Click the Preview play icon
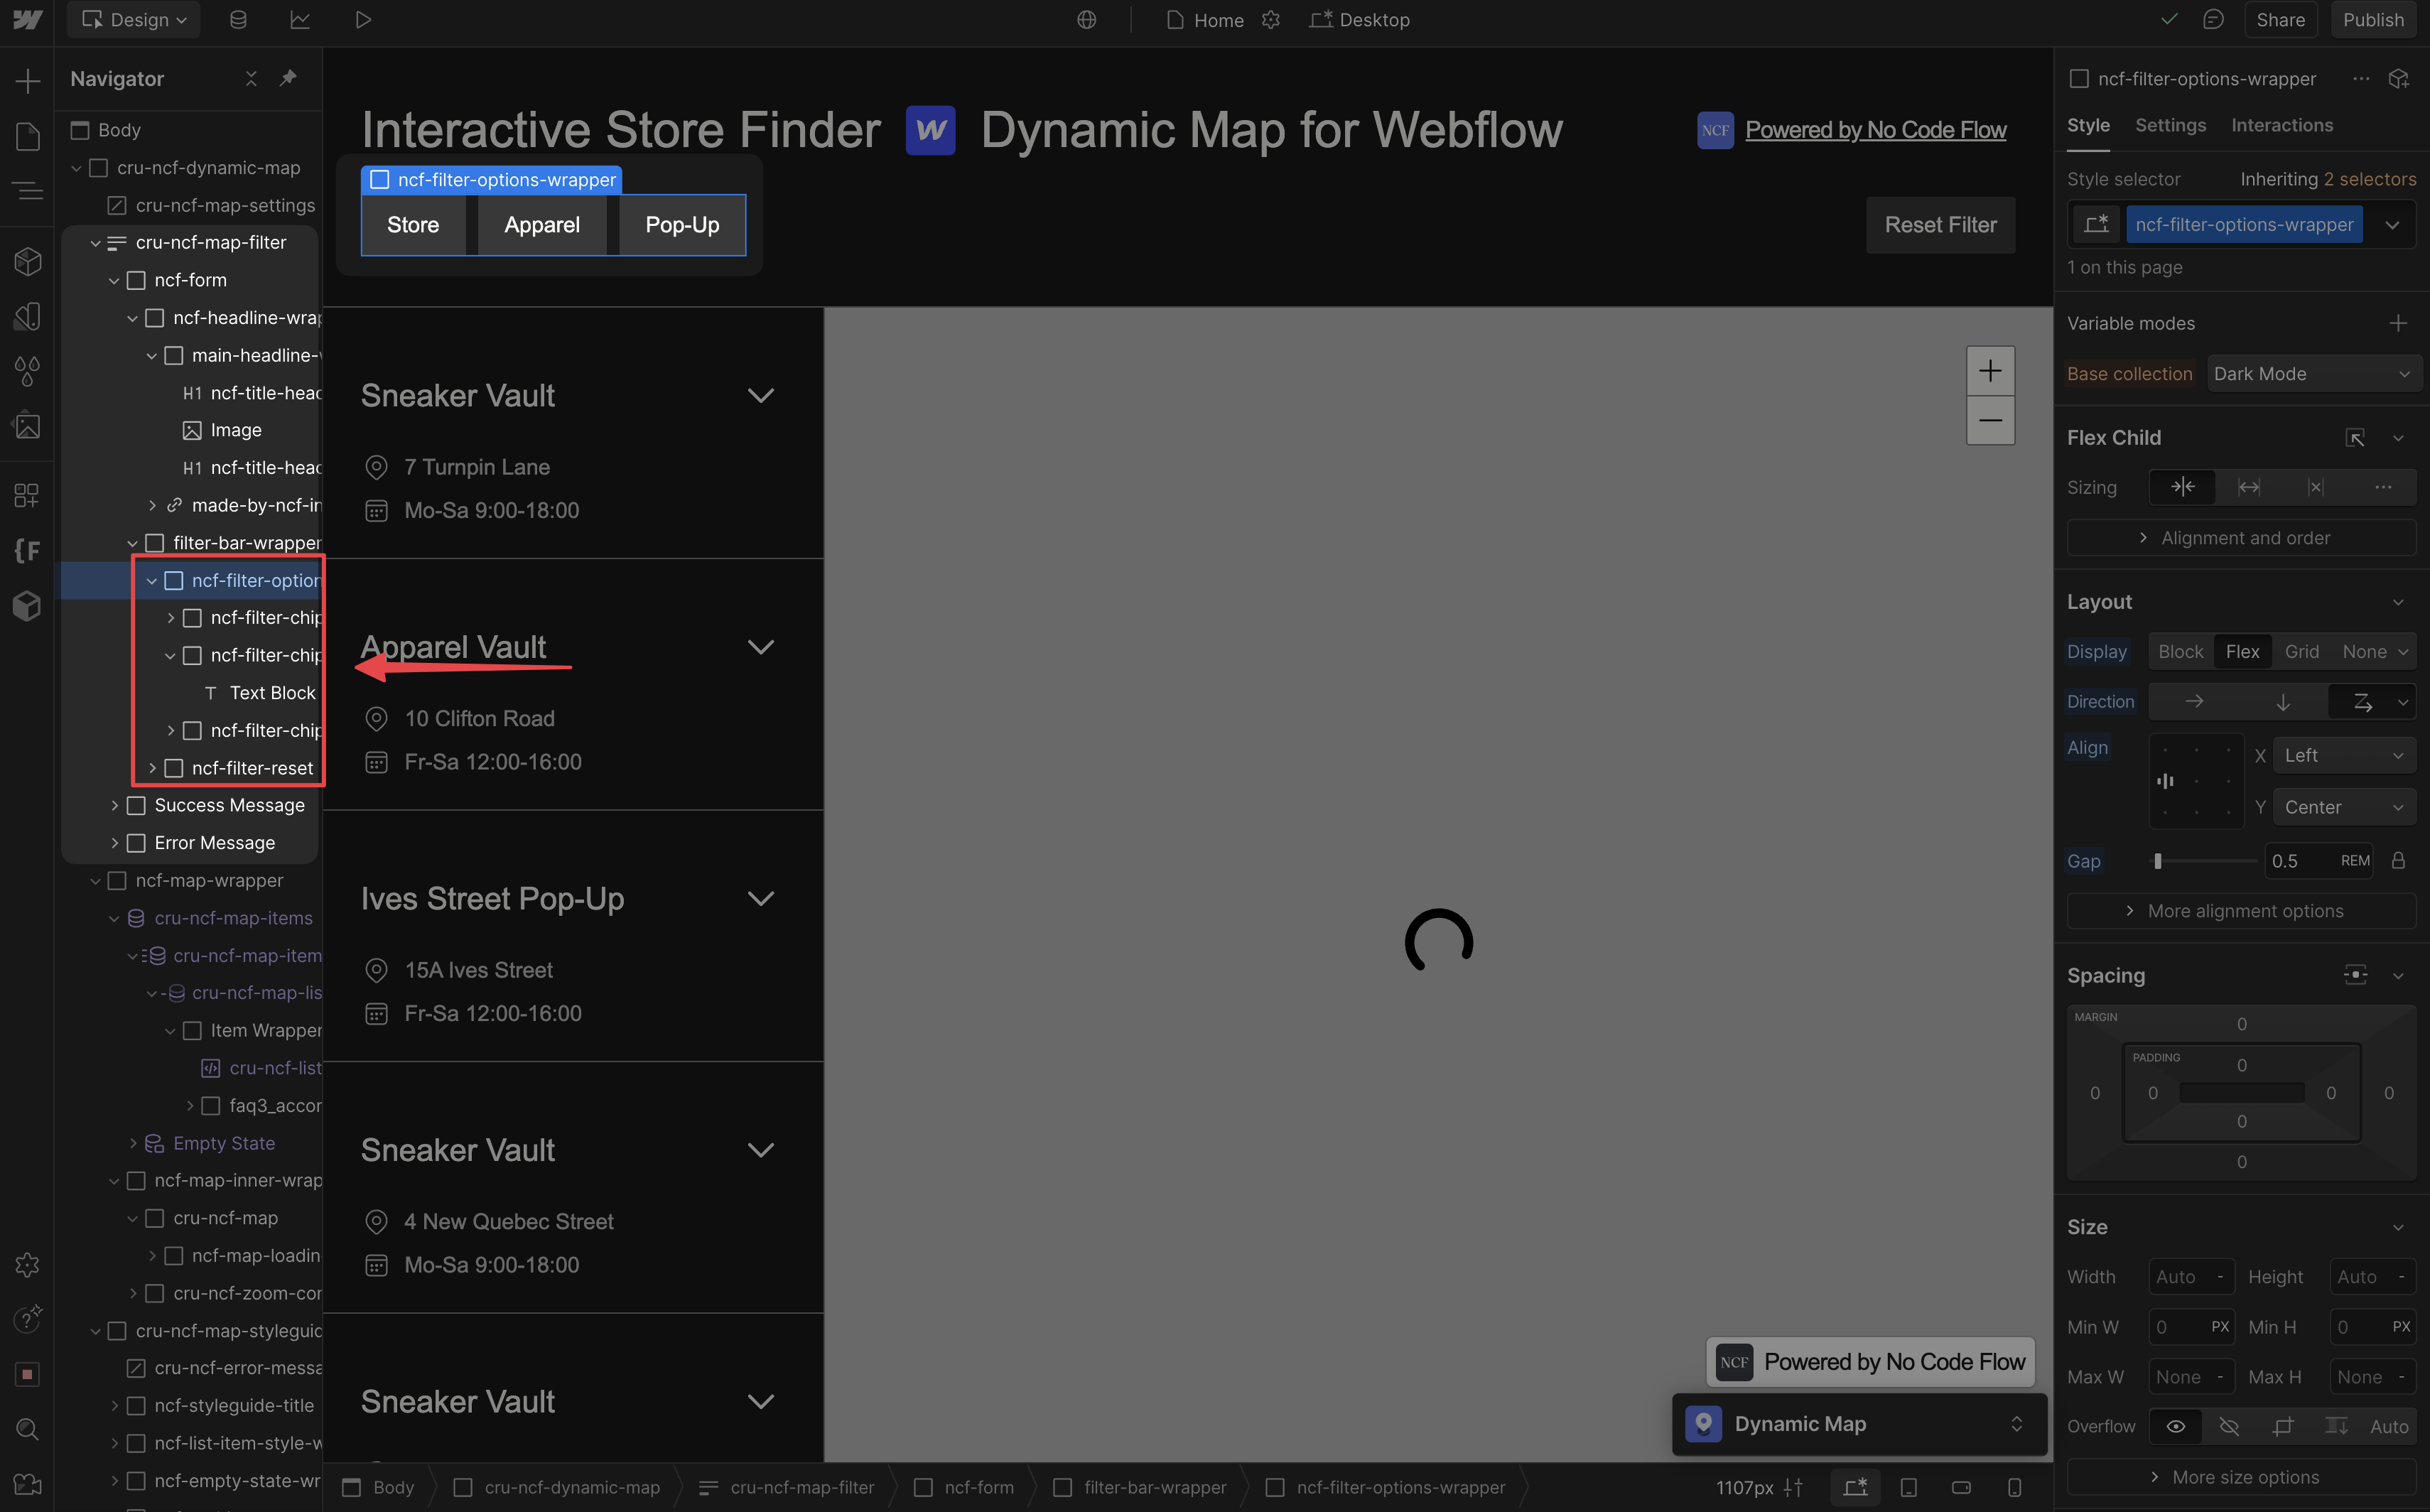Screen dimensions: 2430x1512 (x=363, y=20)
